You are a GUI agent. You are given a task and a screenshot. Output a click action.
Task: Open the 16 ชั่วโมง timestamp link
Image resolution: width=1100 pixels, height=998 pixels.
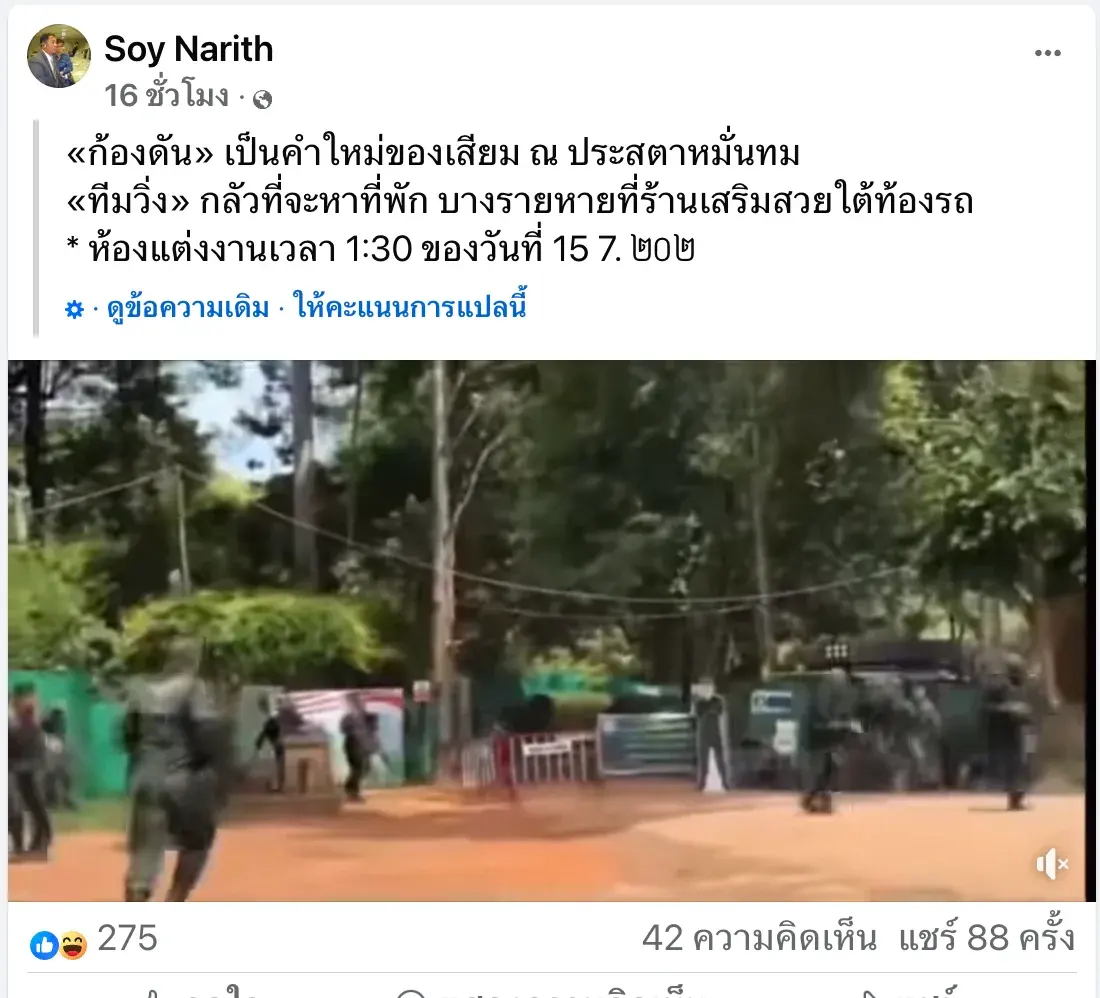(x=167, y=95)
